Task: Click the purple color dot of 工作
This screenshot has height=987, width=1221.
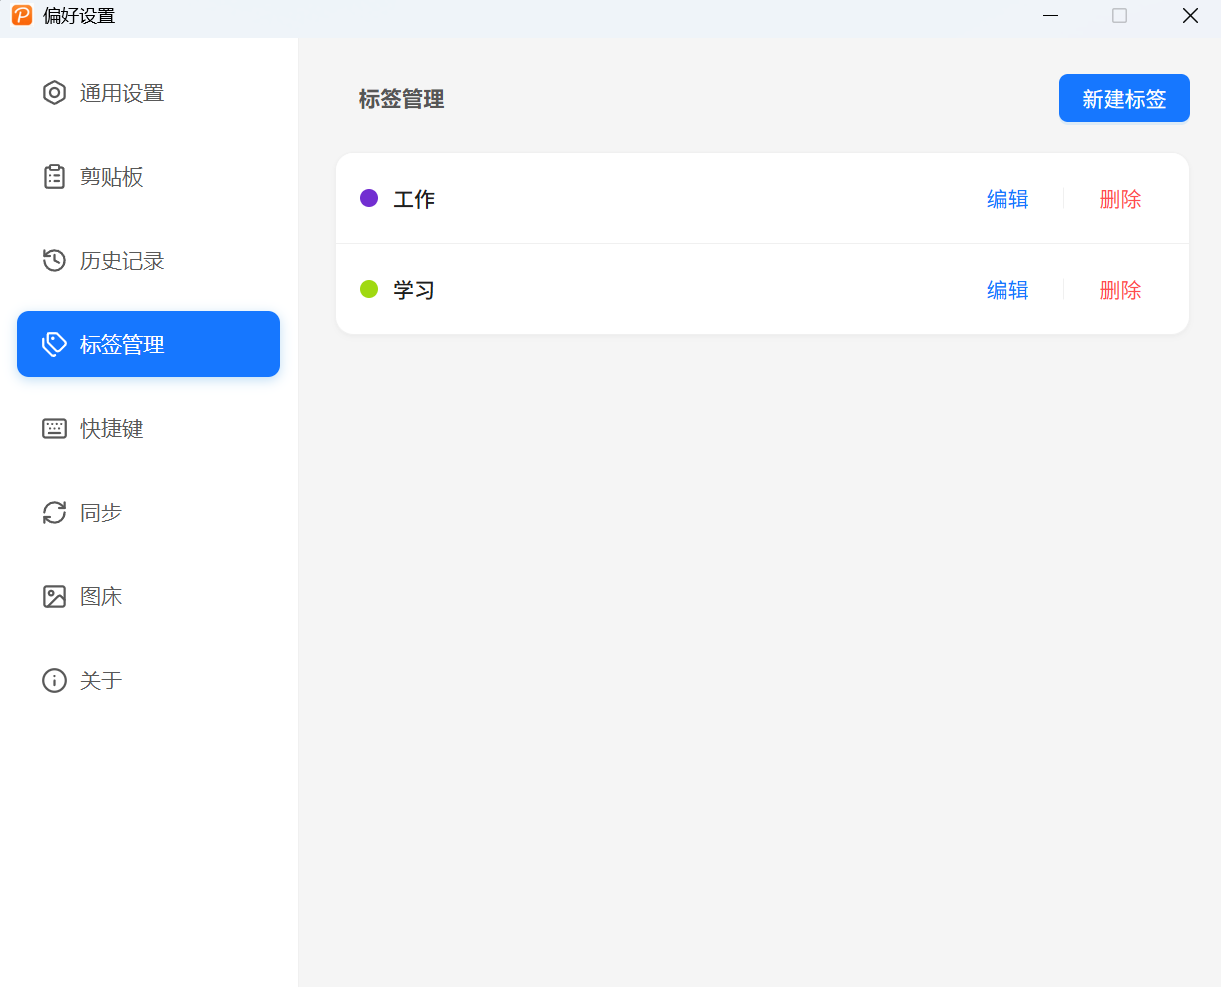Action: 369,198
